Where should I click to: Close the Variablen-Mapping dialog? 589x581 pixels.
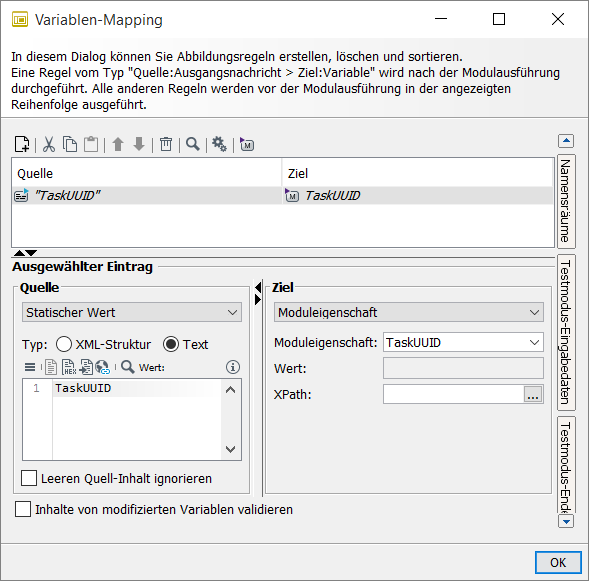coord(558,19)
